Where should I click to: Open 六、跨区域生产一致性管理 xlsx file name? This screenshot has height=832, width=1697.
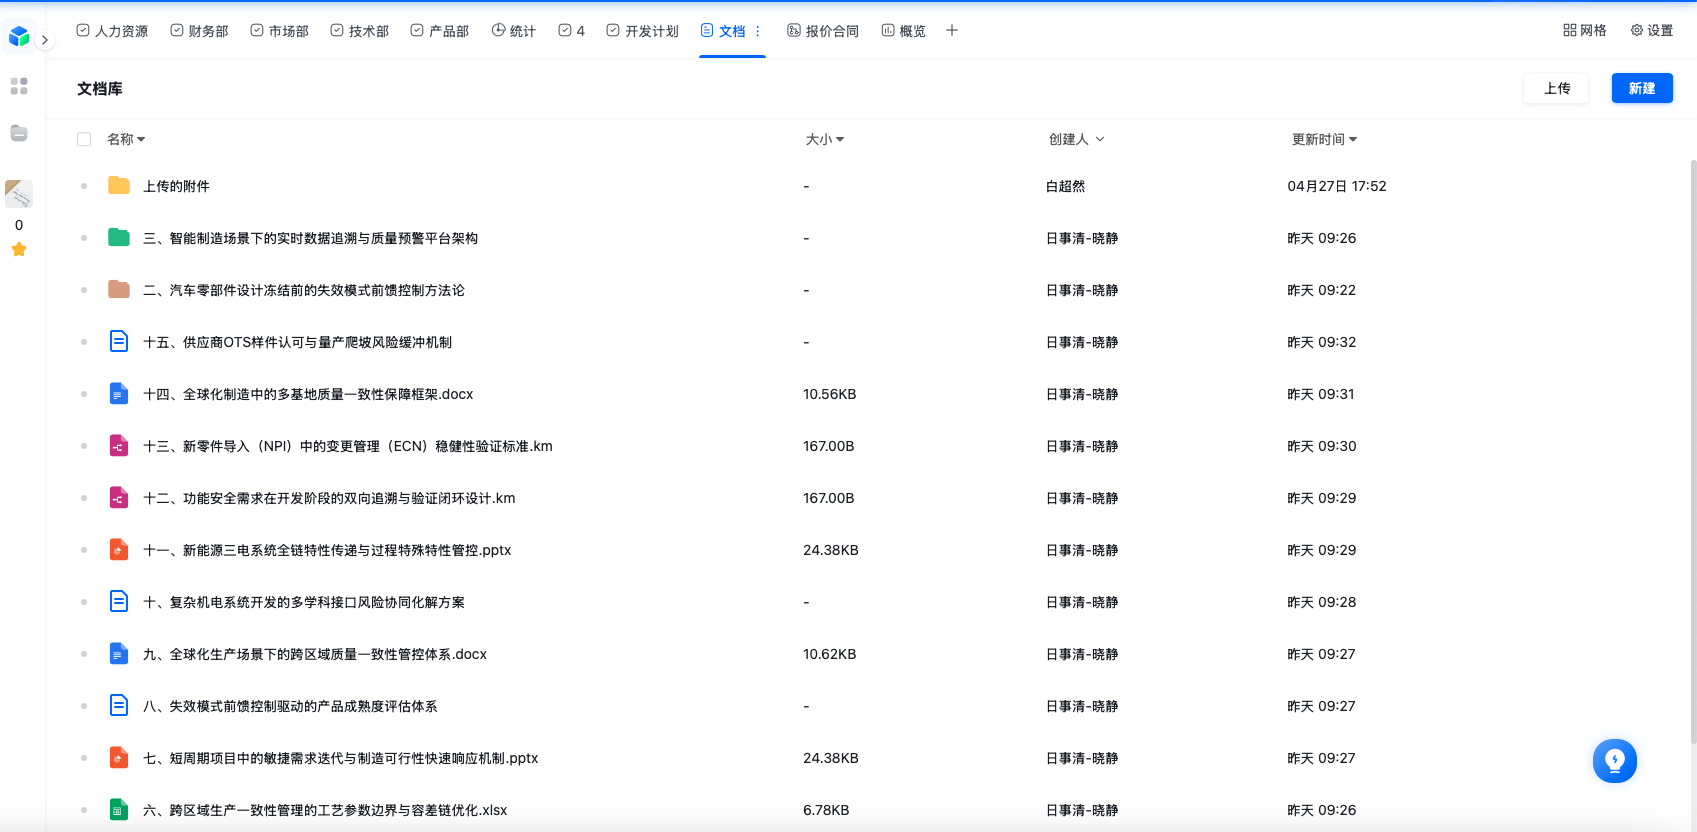tap(325, 810)
